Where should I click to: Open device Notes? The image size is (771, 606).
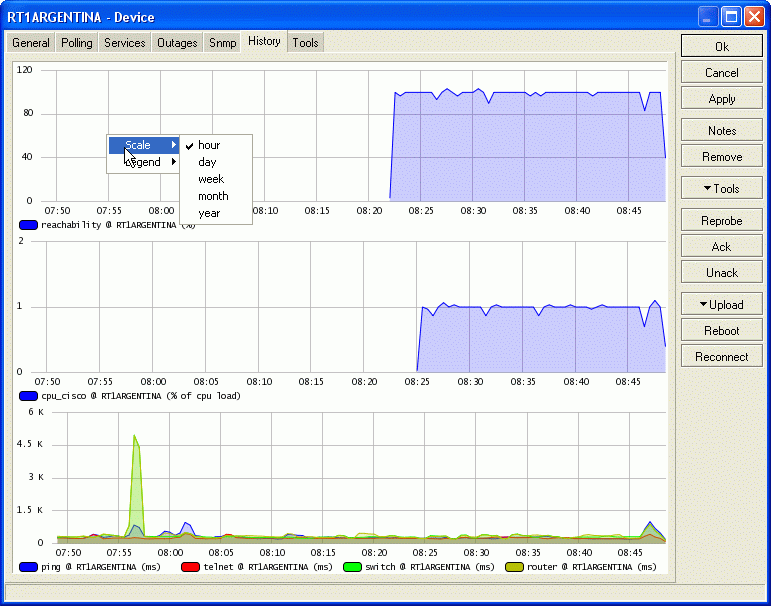point(721,130)
